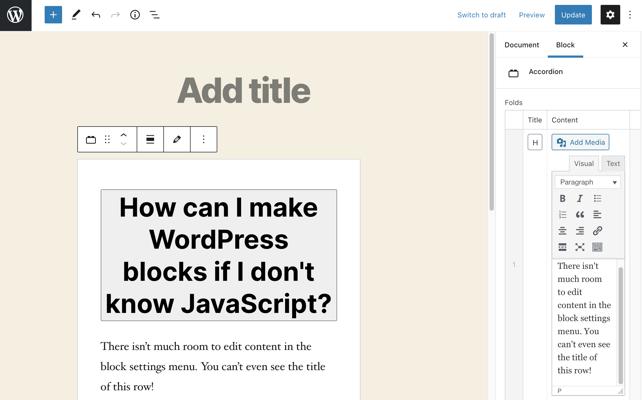Toggle the block toolbar edit pencil button
The width and height of the screenshot is (642, 400).
(x=177, y=140)
